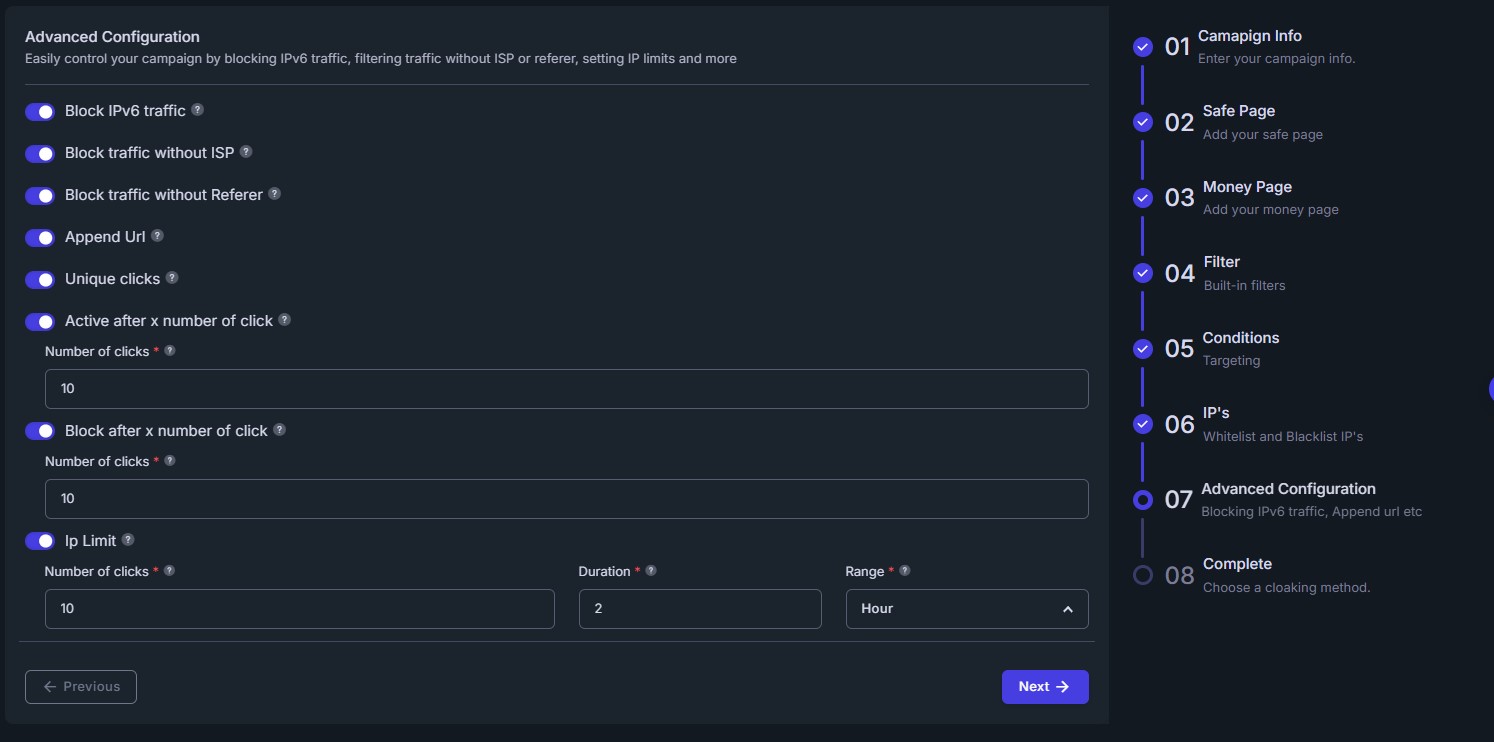Turn off Block traffic without Referer switch
The height and width of the screenshot is (742, 1494).
pos(40,195)
